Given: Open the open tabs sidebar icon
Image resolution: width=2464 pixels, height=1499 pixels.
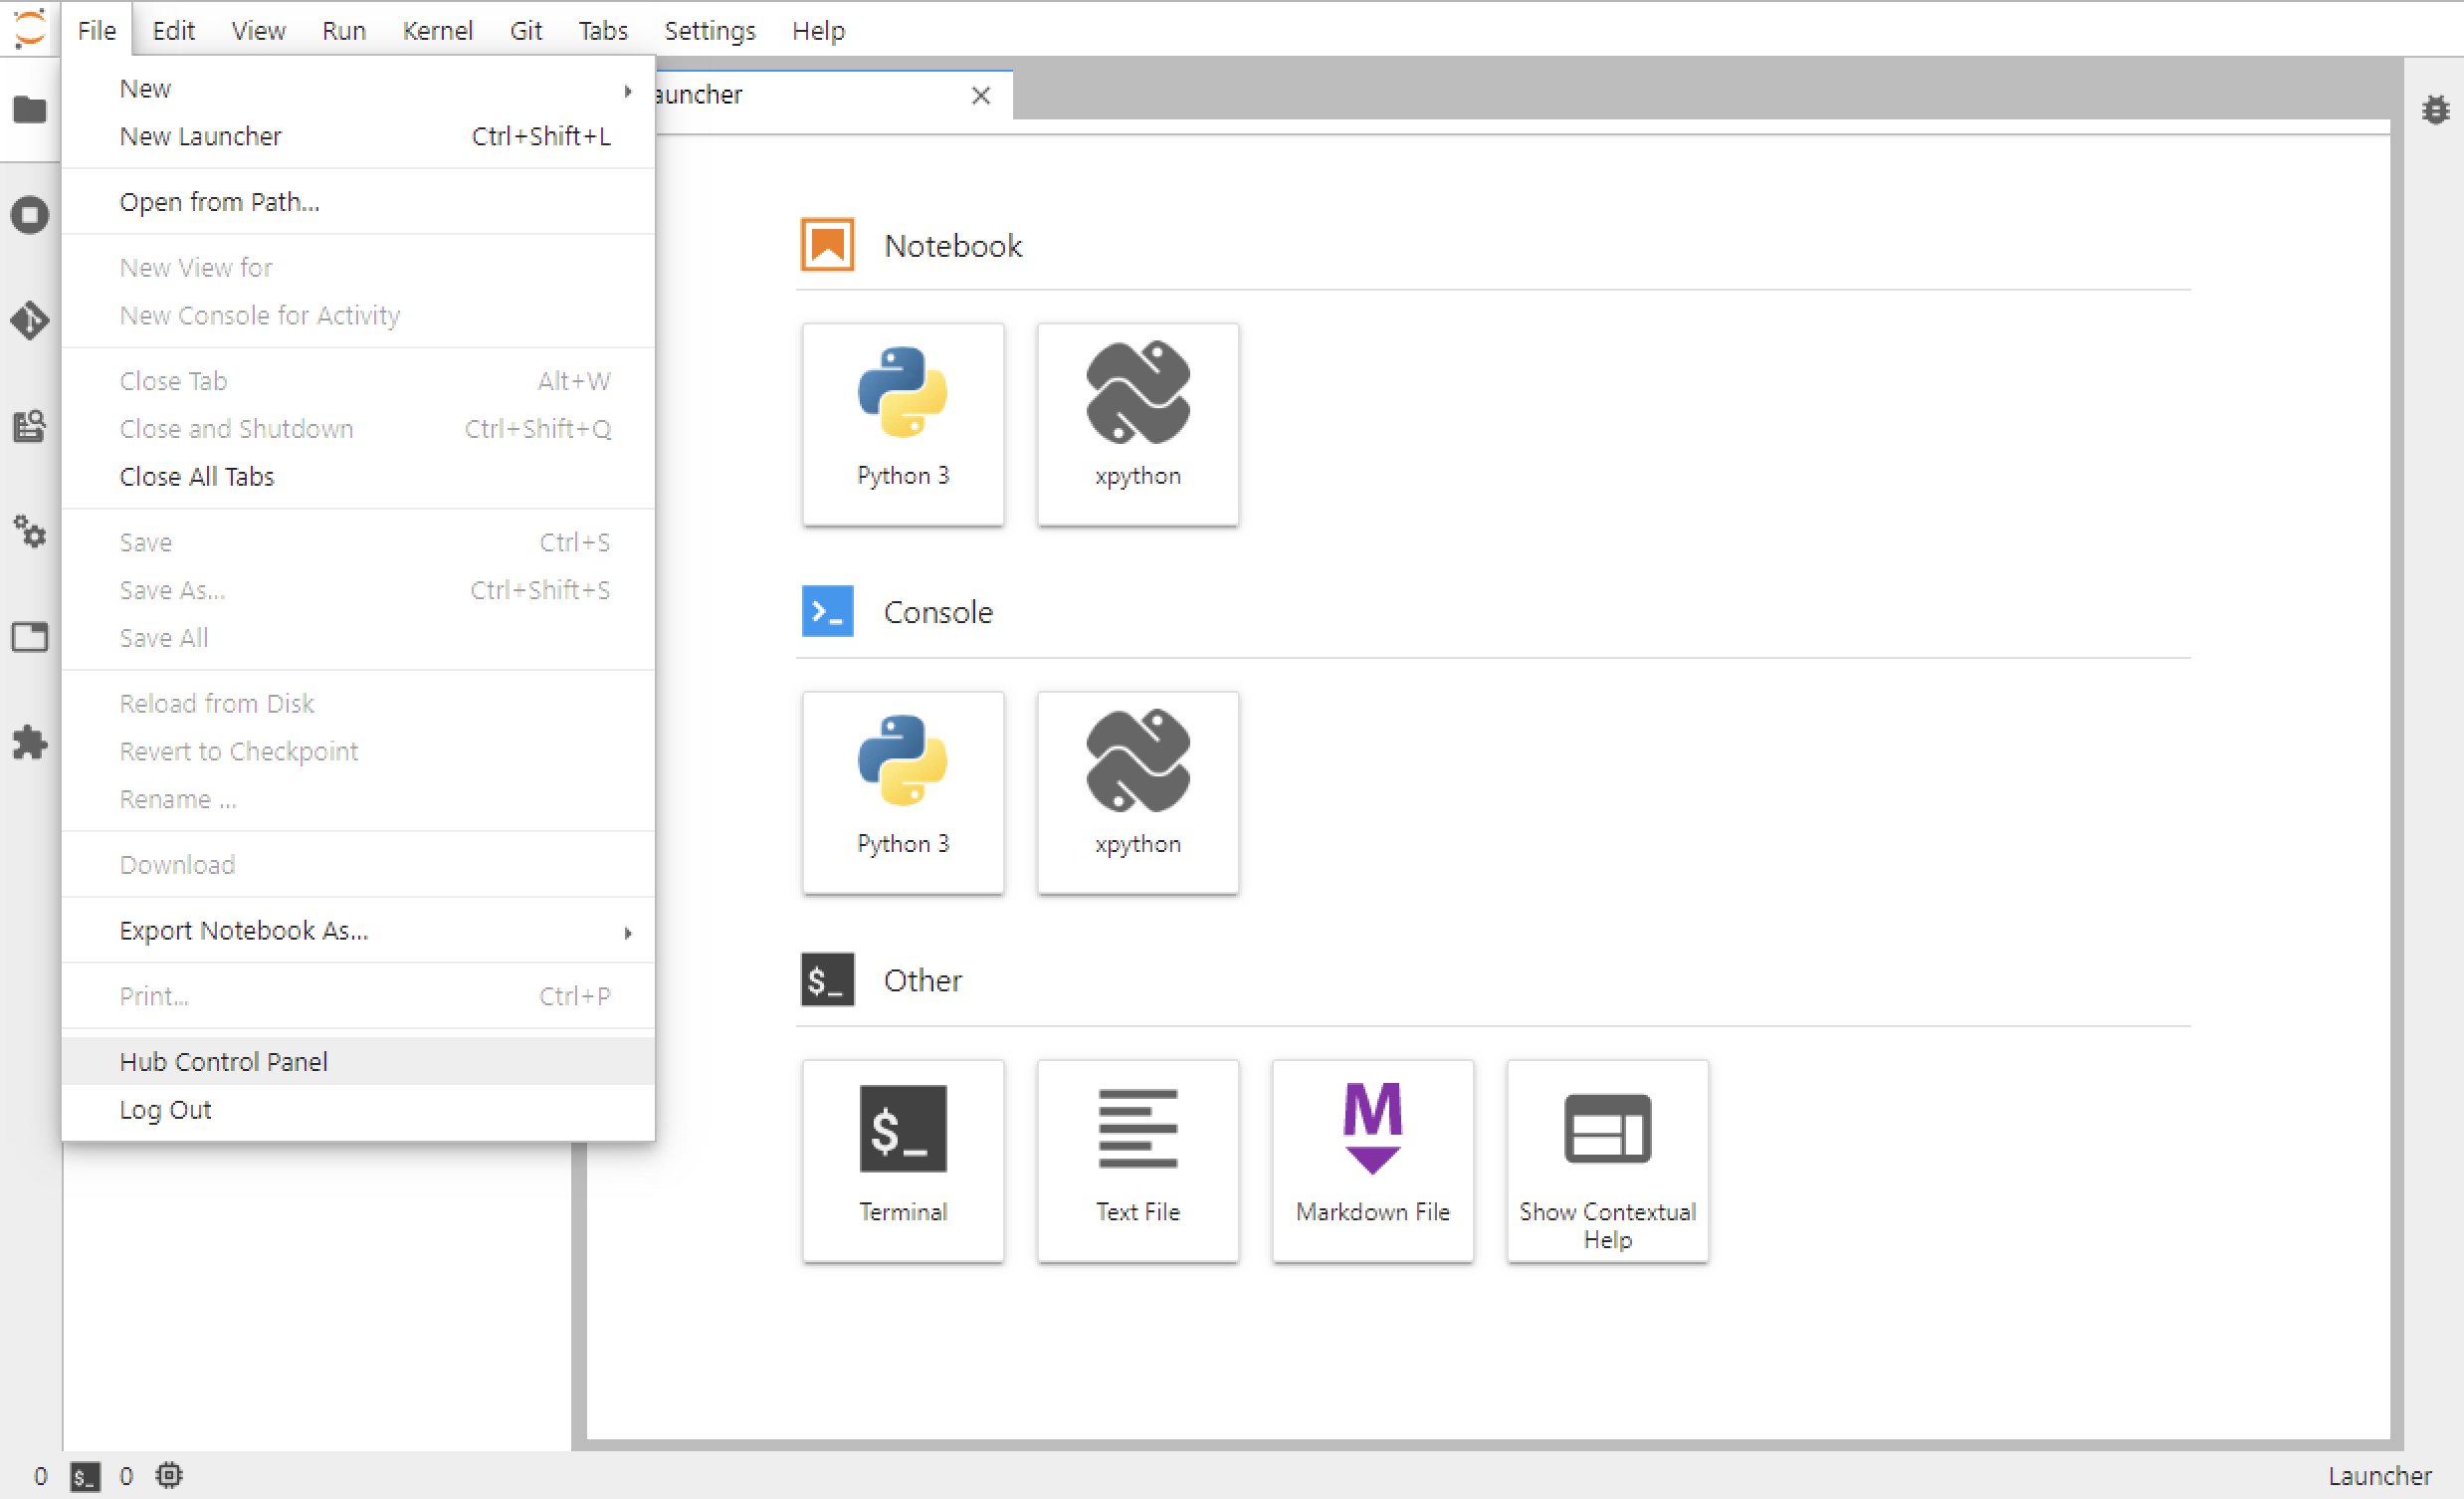Looking at the screenshot, I should (29, 637).
